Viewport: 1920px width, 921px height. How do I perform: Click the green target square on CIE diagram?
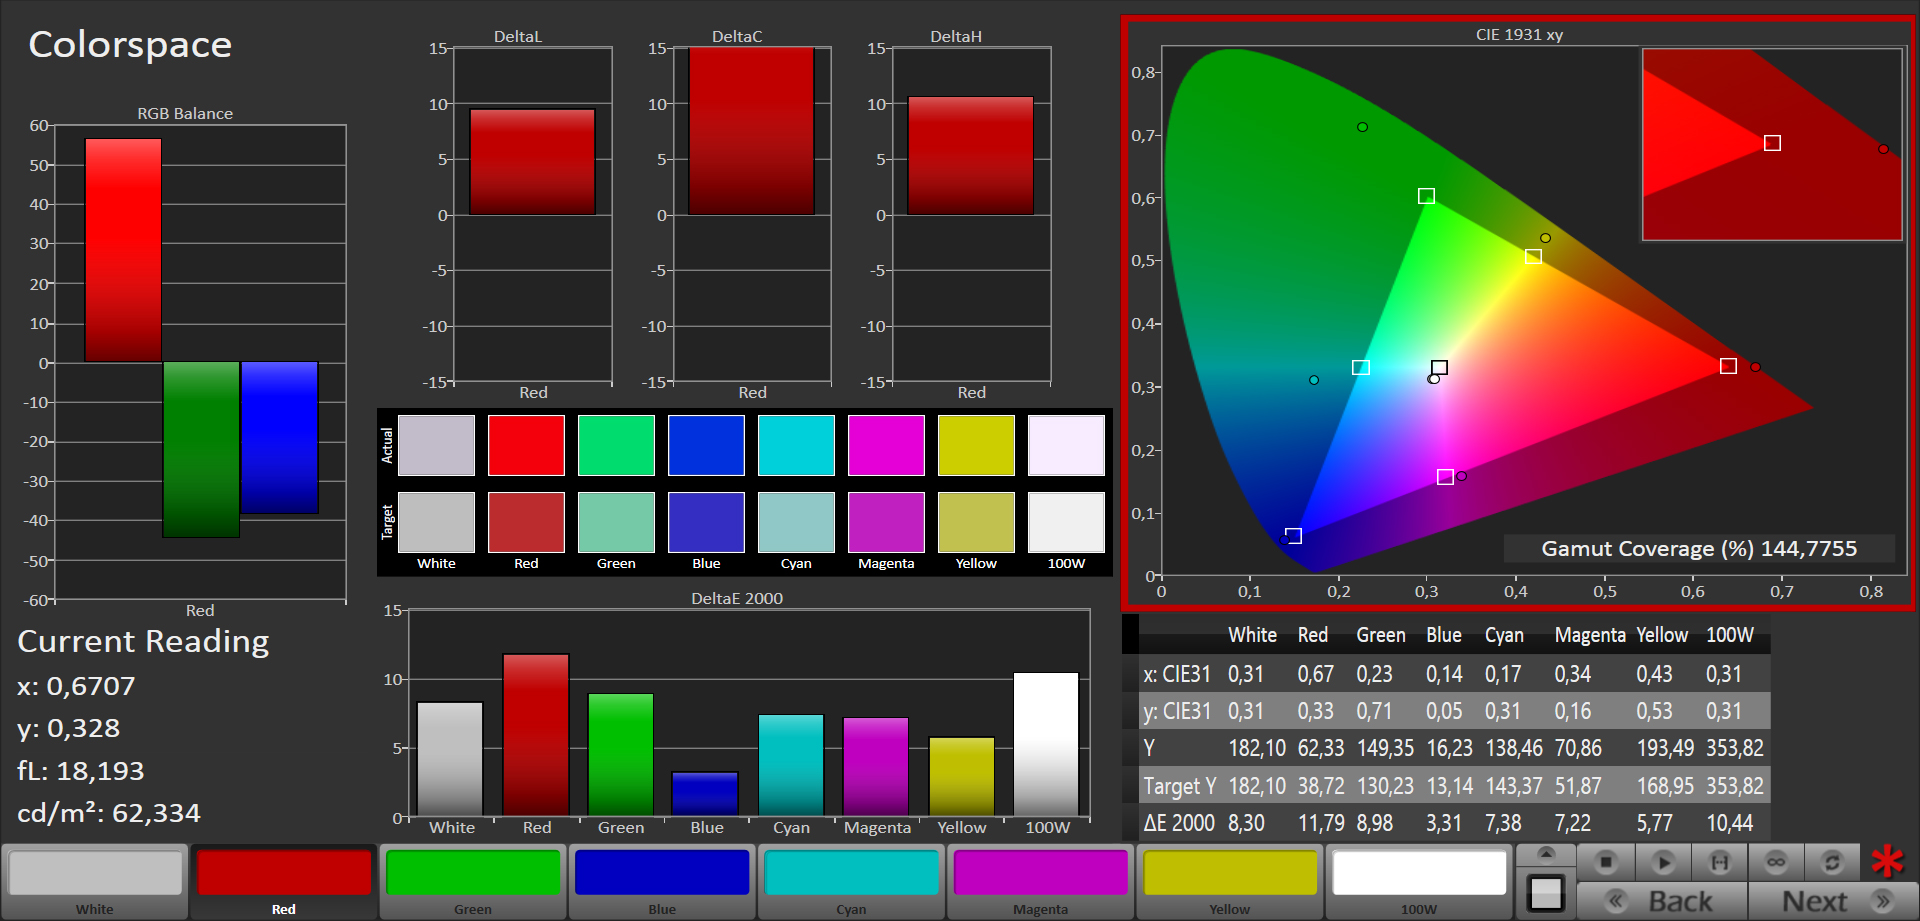(1427, 196)
